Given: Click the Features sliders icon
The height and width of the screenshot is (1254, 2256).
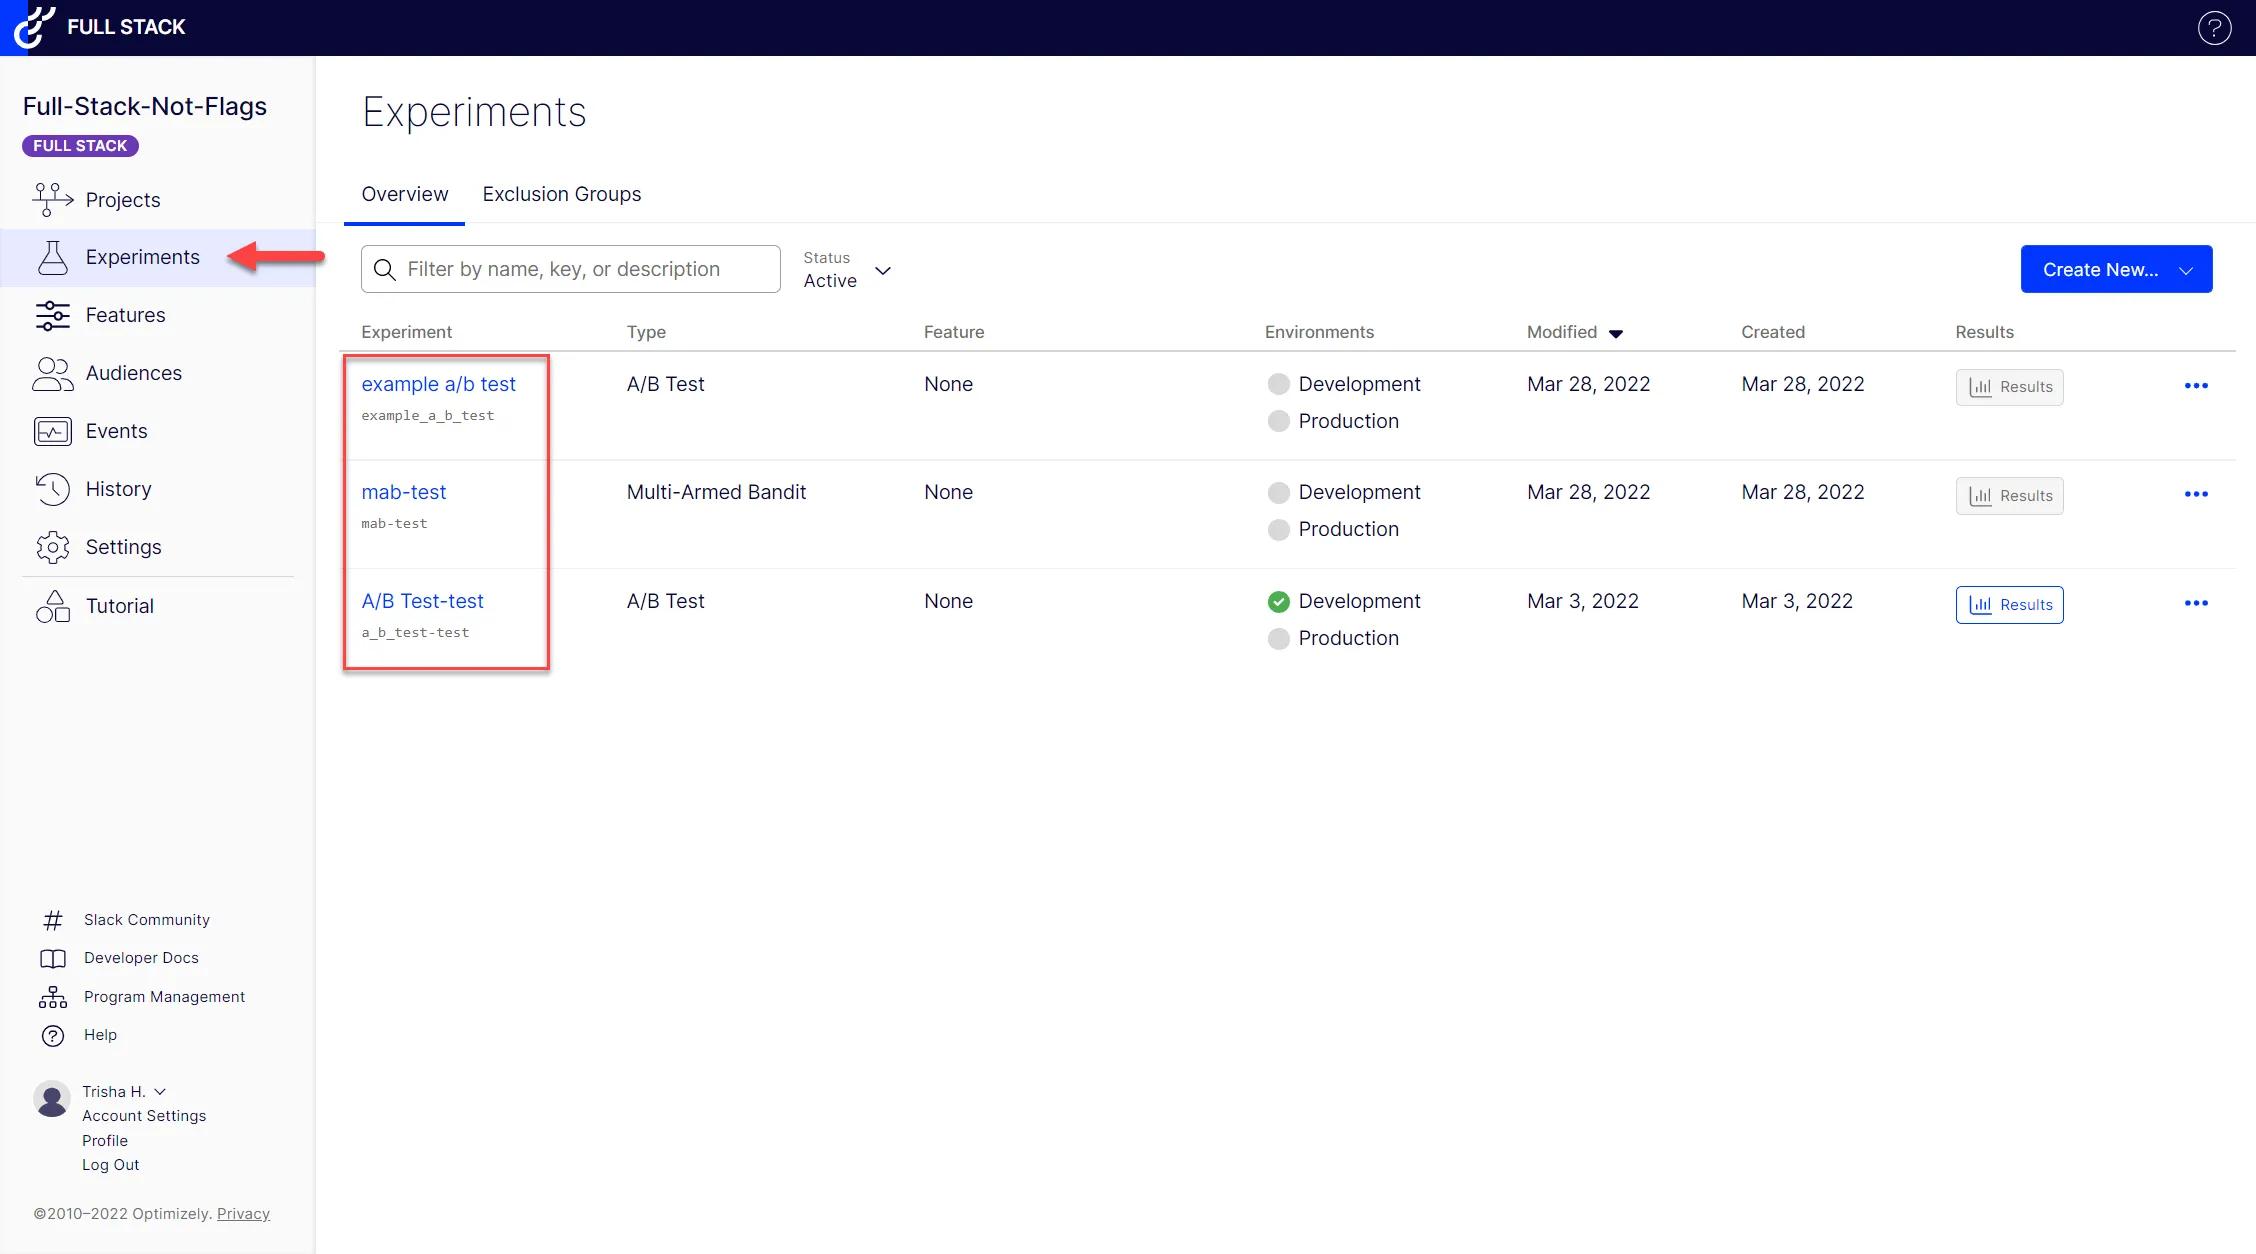Looking at the screenshot, I should [x=53, y=315].
